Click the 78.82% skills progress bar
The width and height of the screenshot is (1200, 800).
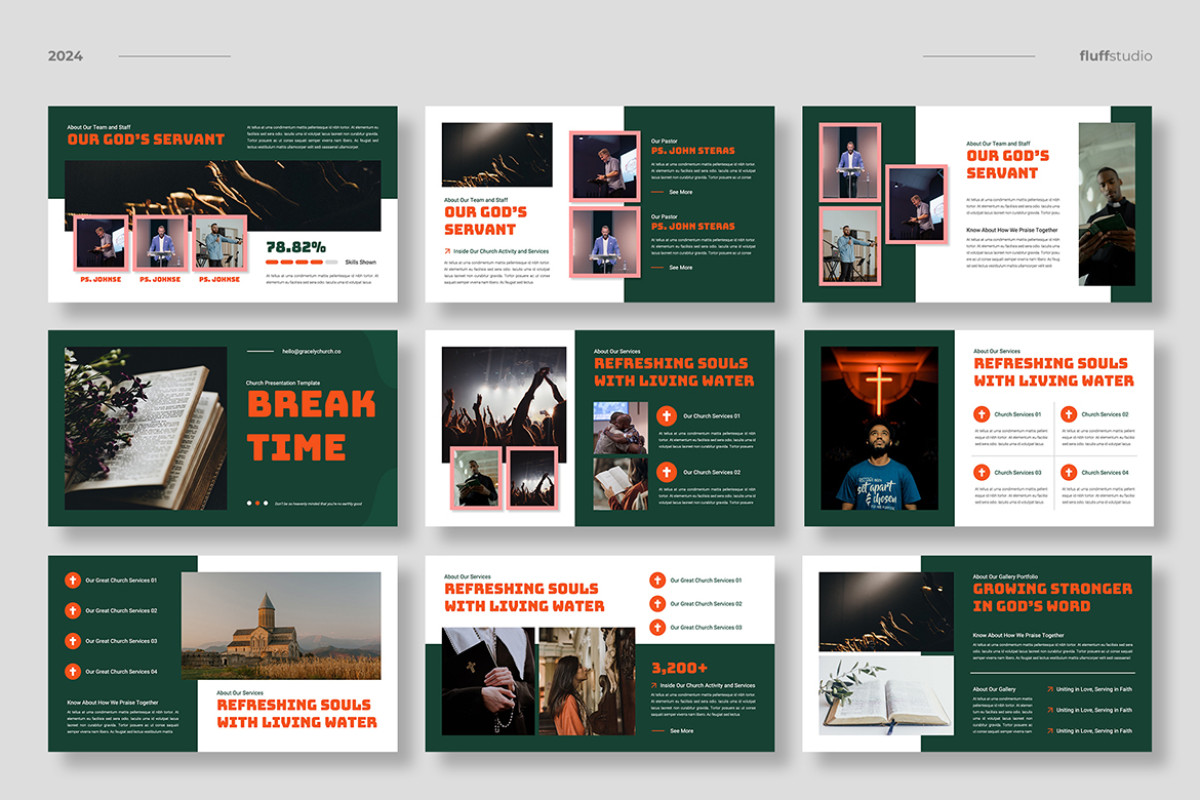pos(302,262)
